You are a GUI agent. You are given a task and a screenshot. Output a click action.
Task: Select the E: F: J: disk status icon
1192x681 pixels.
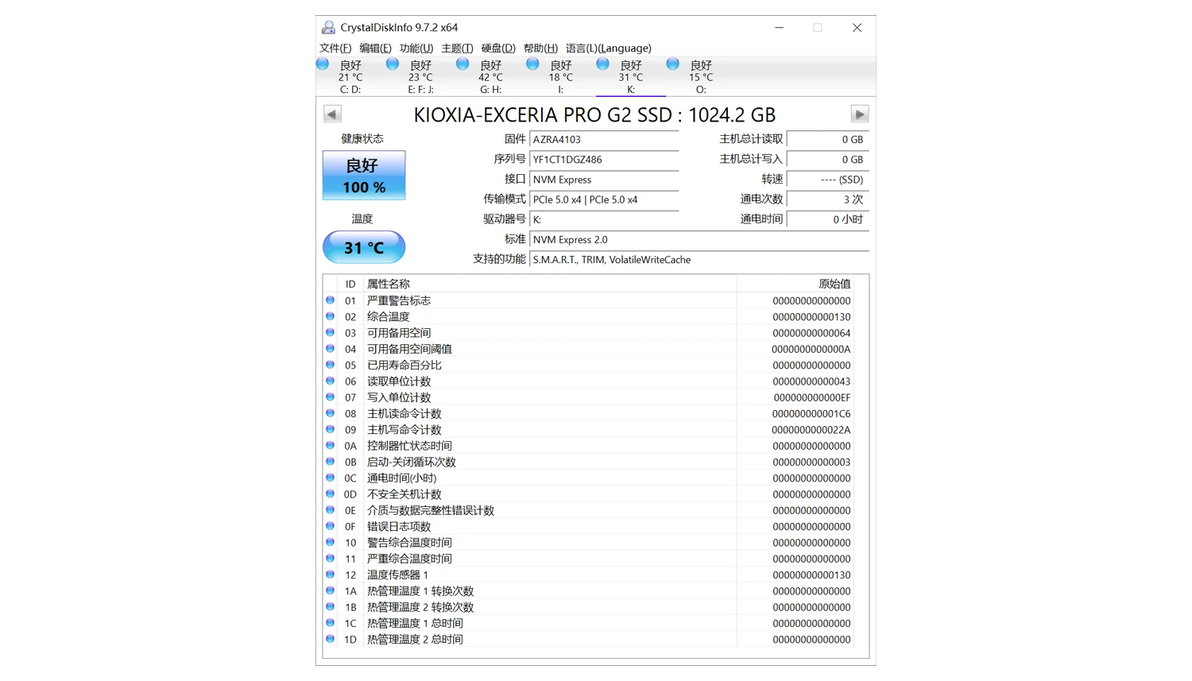point(392,65)
